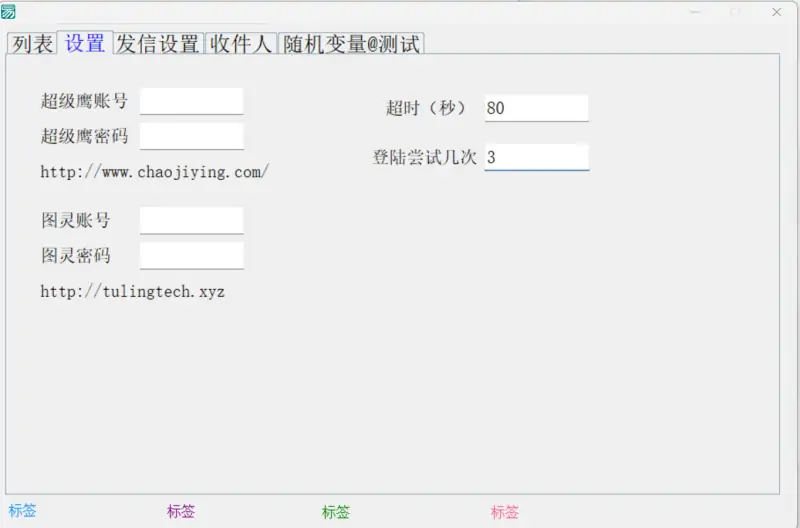Click the 超时（秒） field showing 80

pos(536,108)
